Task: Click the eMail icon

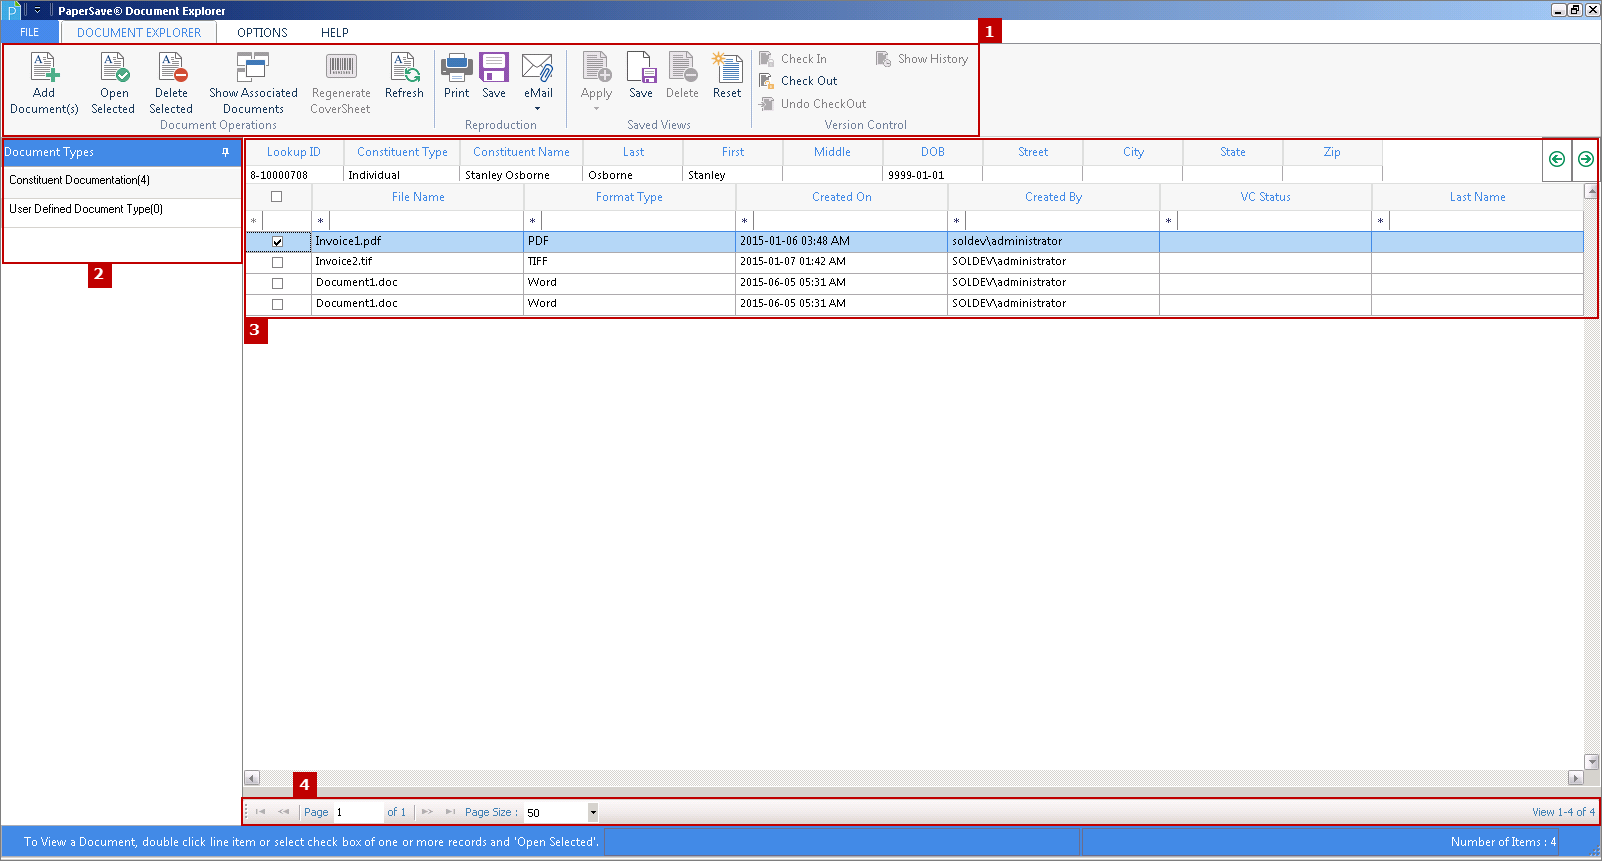Action: click(538, 67)
